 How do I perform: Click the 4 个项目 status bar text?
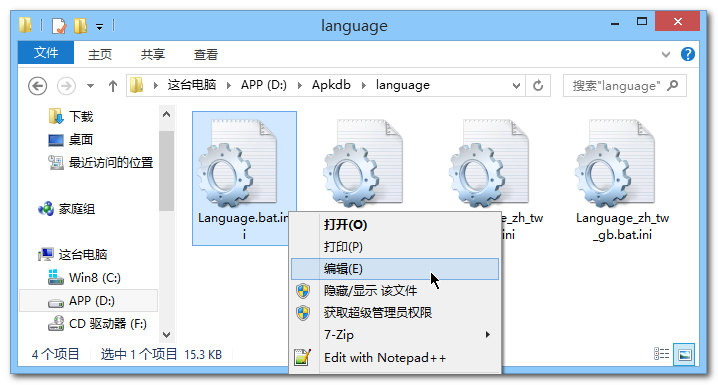[55, 354]
